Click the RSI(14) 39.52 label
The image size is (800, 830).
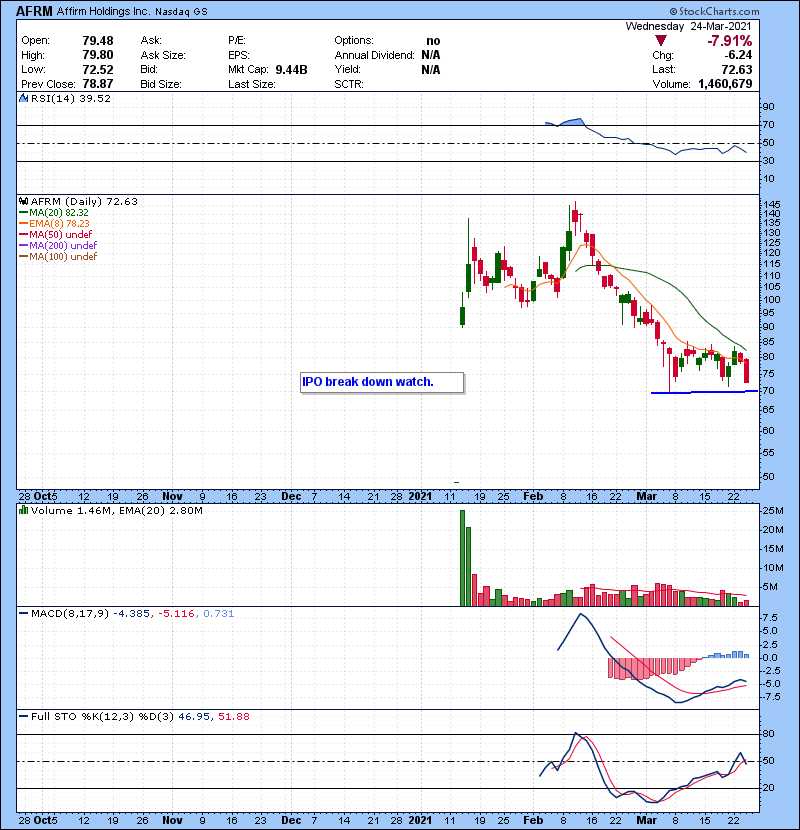coord(71,98)
